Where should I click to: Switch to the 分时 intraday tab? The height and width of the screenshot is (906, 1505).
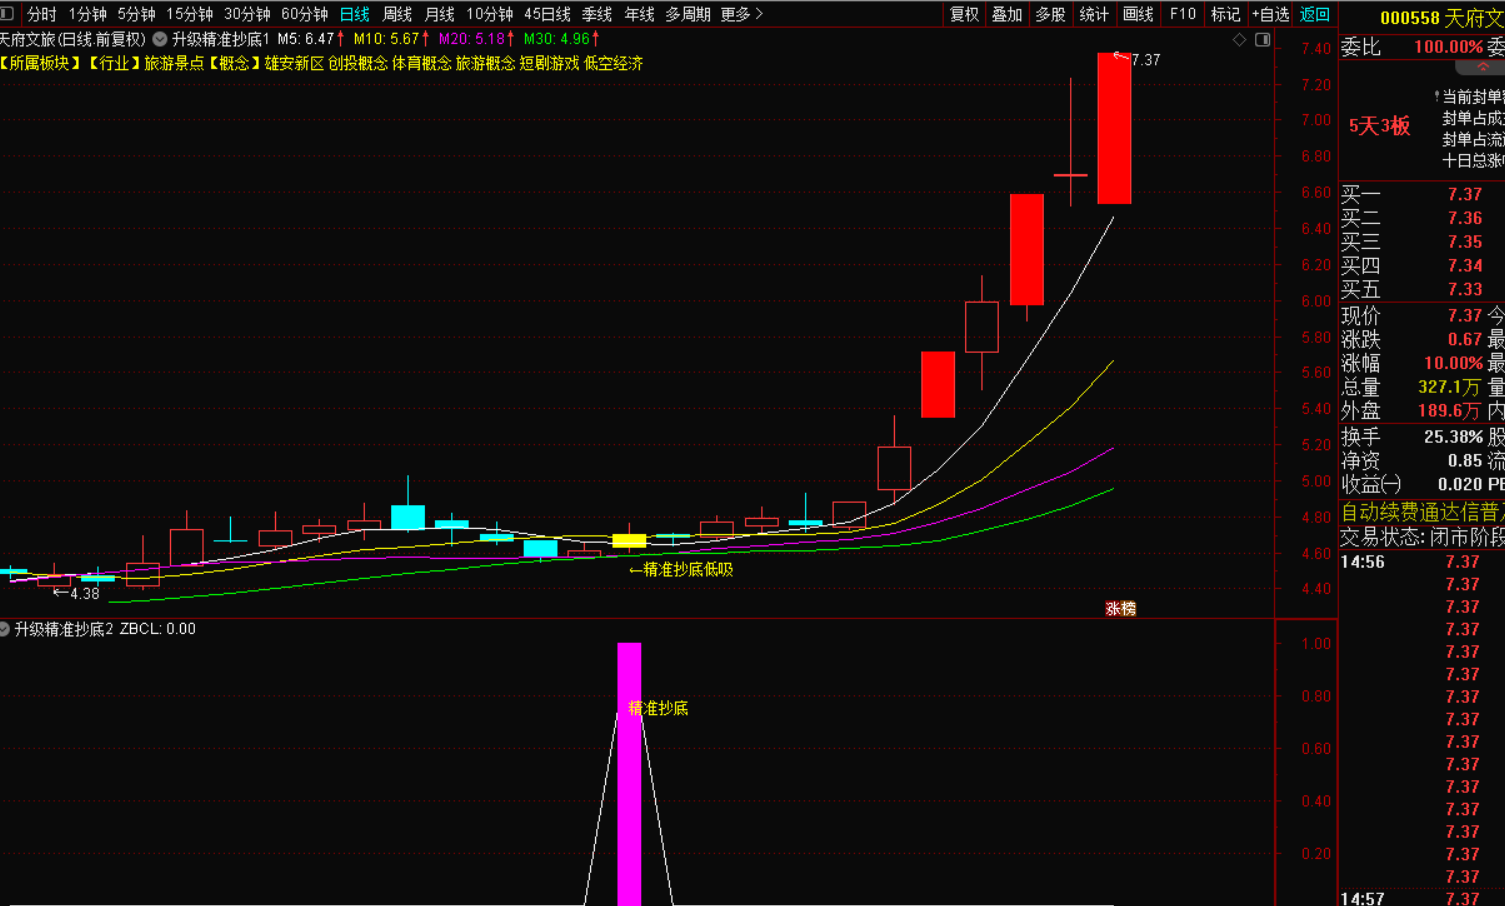pyautogui.click(x=41, y=14)
